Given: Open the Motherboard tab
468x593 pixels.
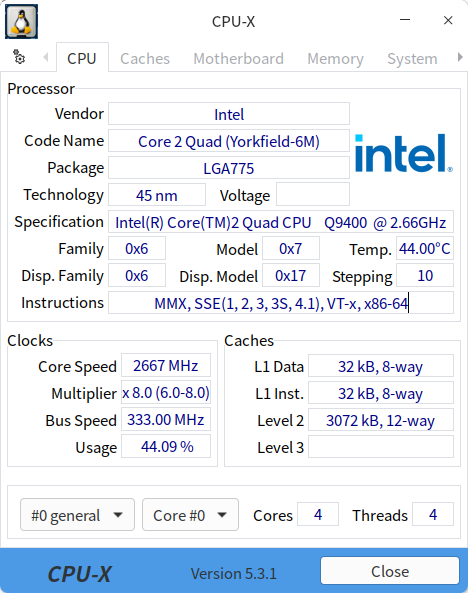Looking at the screenshot, I should [x=238, y=59].
